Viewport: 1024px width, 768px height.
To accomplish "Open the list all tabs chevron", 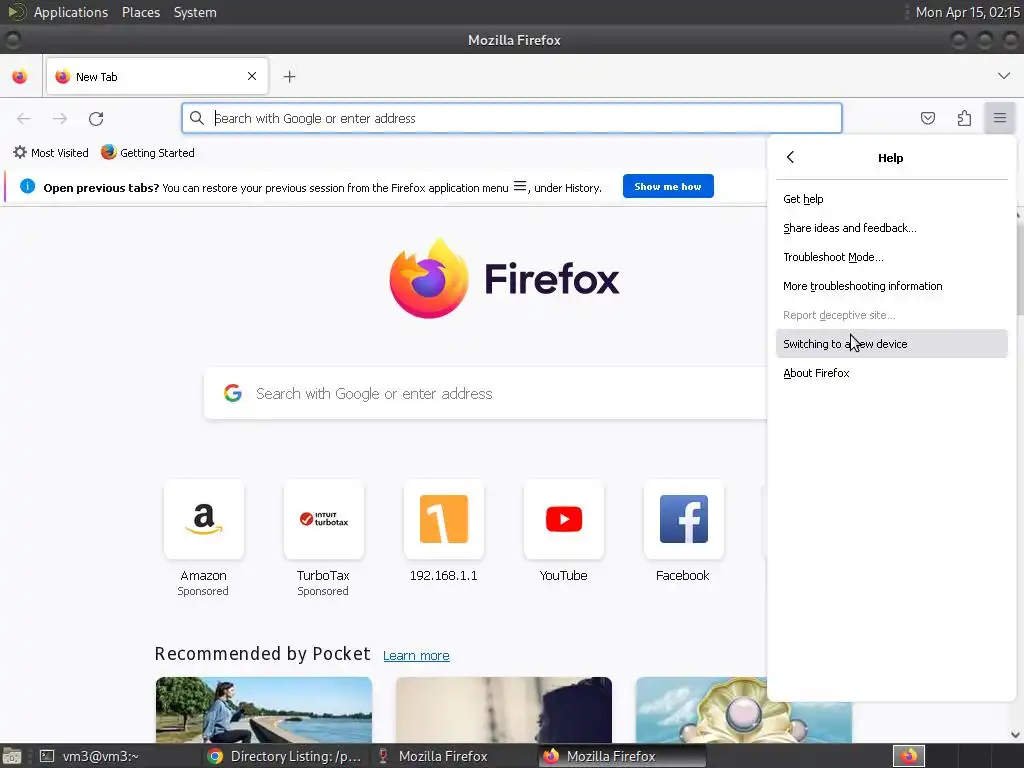I will tap(1004, 76).
